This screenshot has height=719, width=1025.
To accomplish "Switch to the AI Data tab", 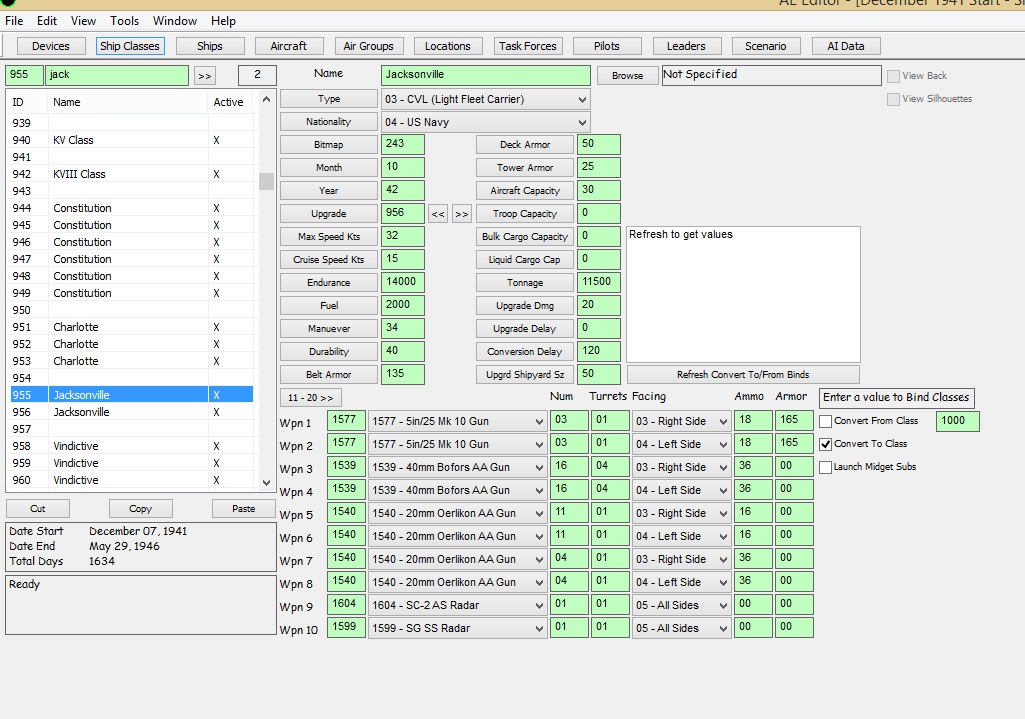I will (x=845, y=46).
